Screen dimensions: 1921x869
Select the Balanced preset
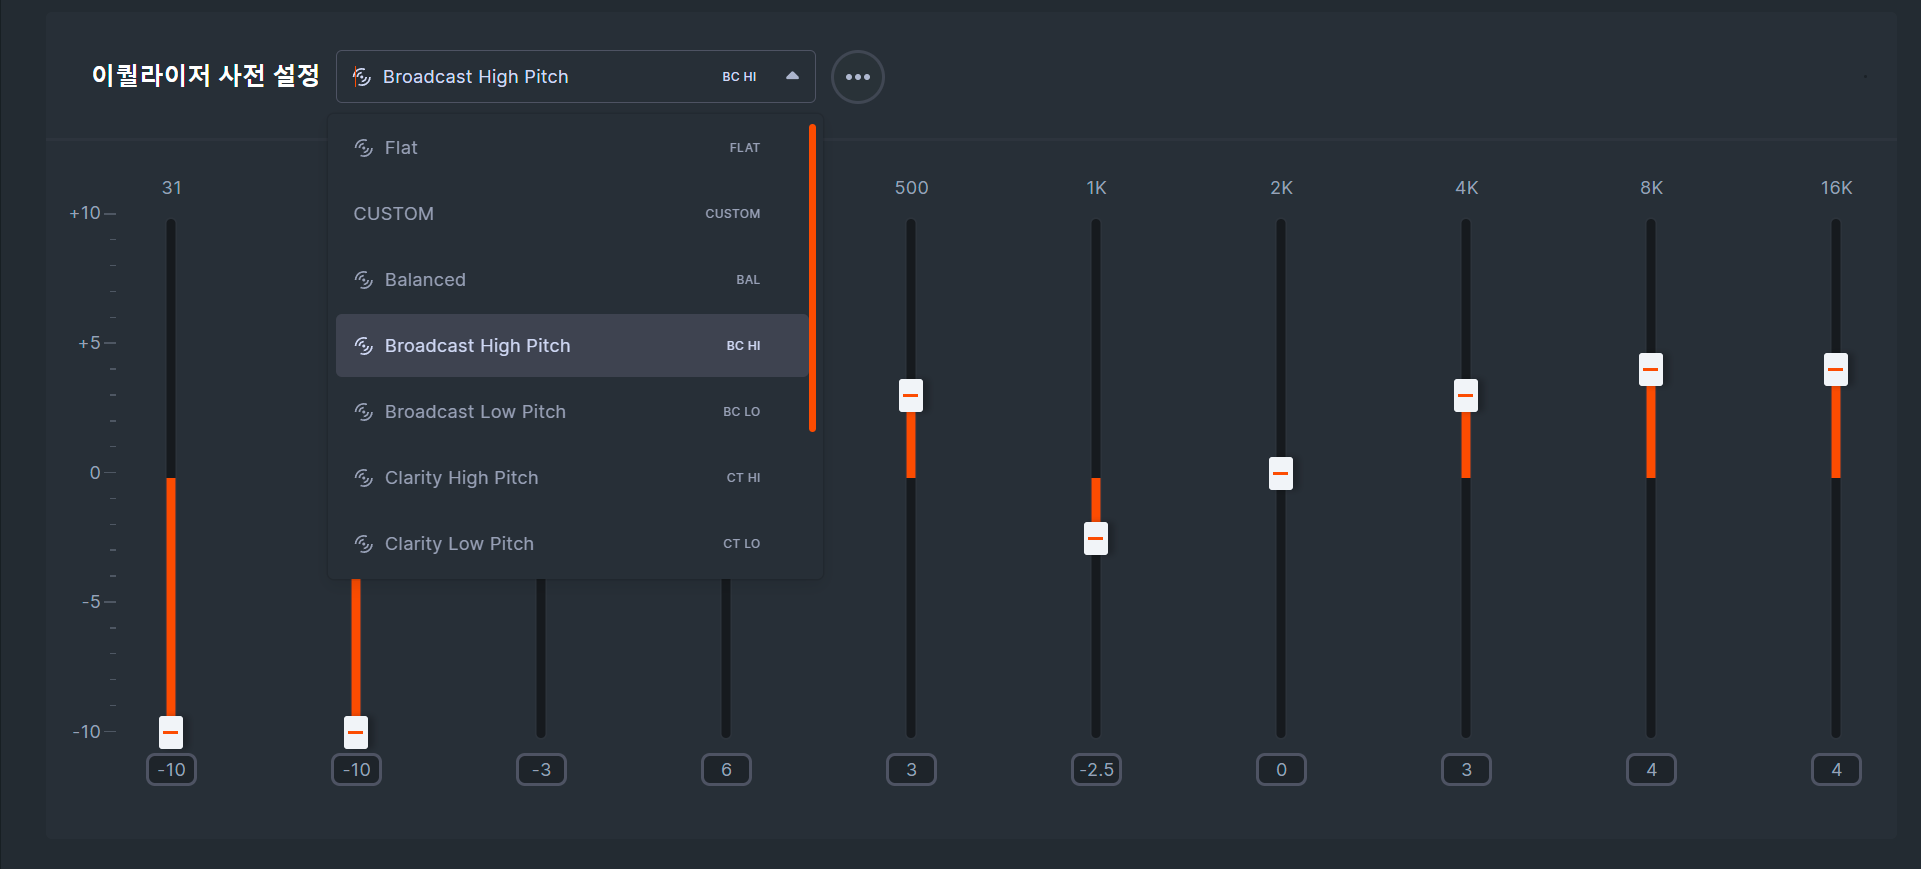571,280
